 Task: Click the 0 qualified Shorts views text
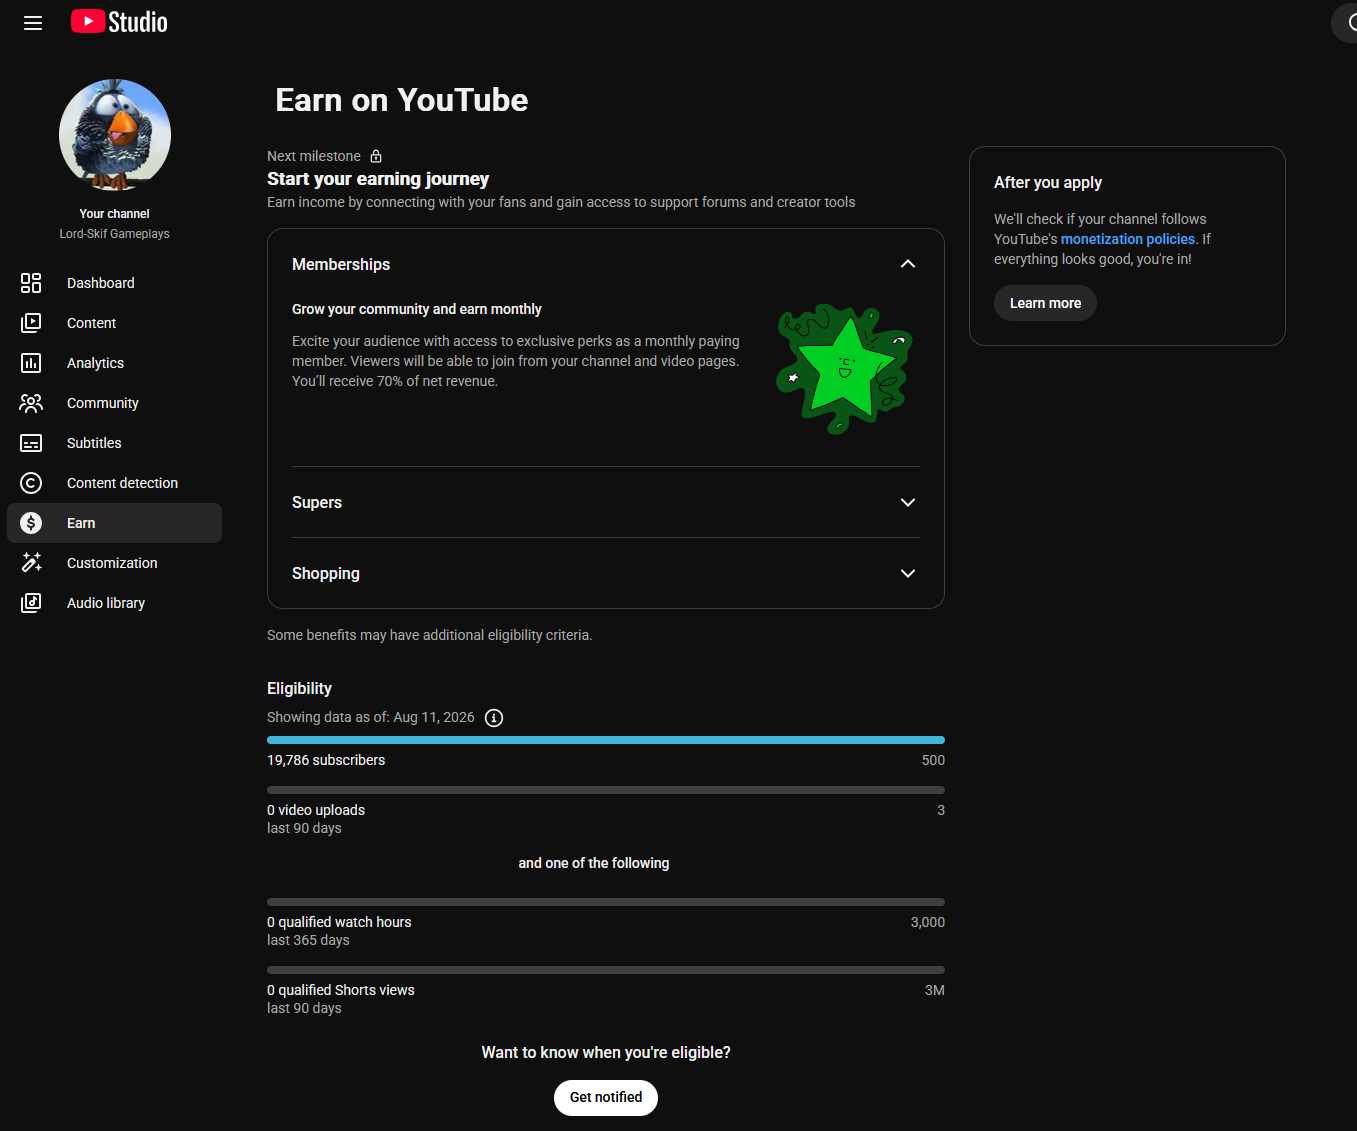[341, 990]
